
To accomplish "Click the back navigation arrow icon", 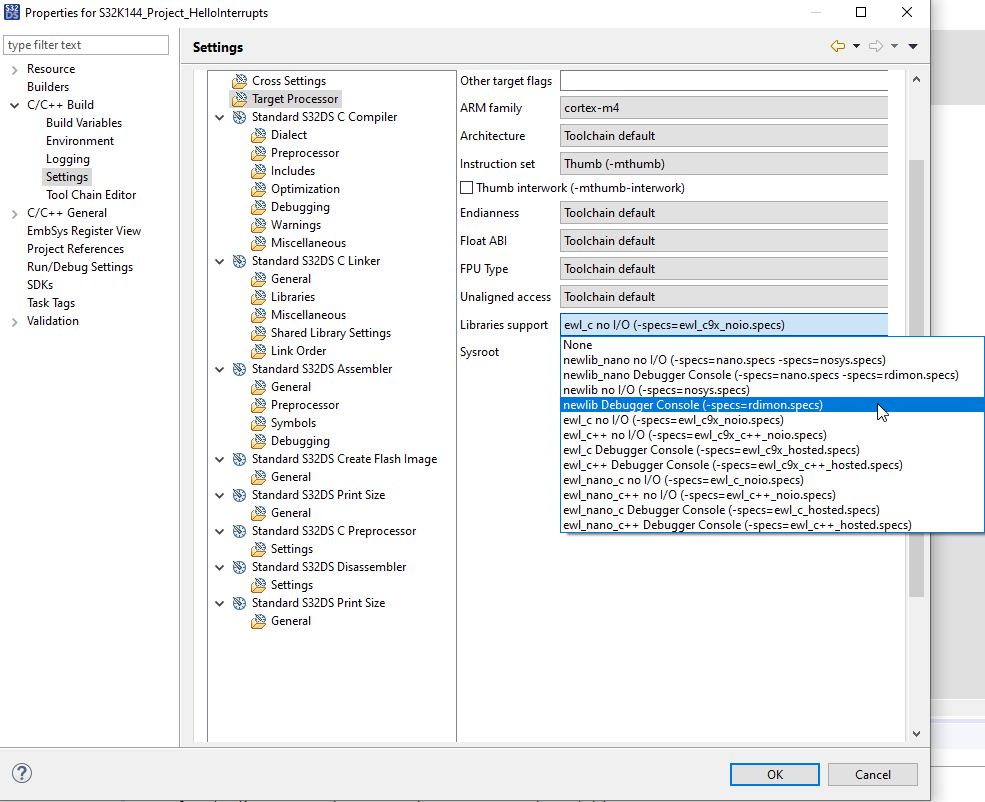I will pos(838,46).
